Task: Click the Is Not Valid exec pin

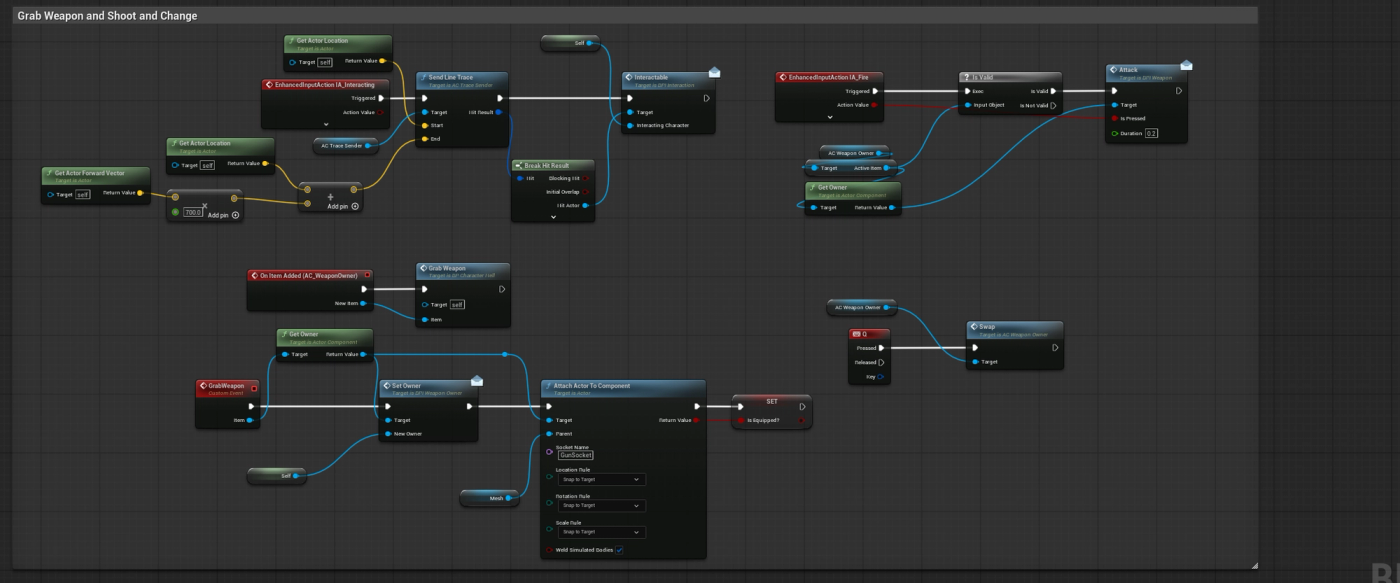Action: pyautogui.click(x=1053, y=104)
